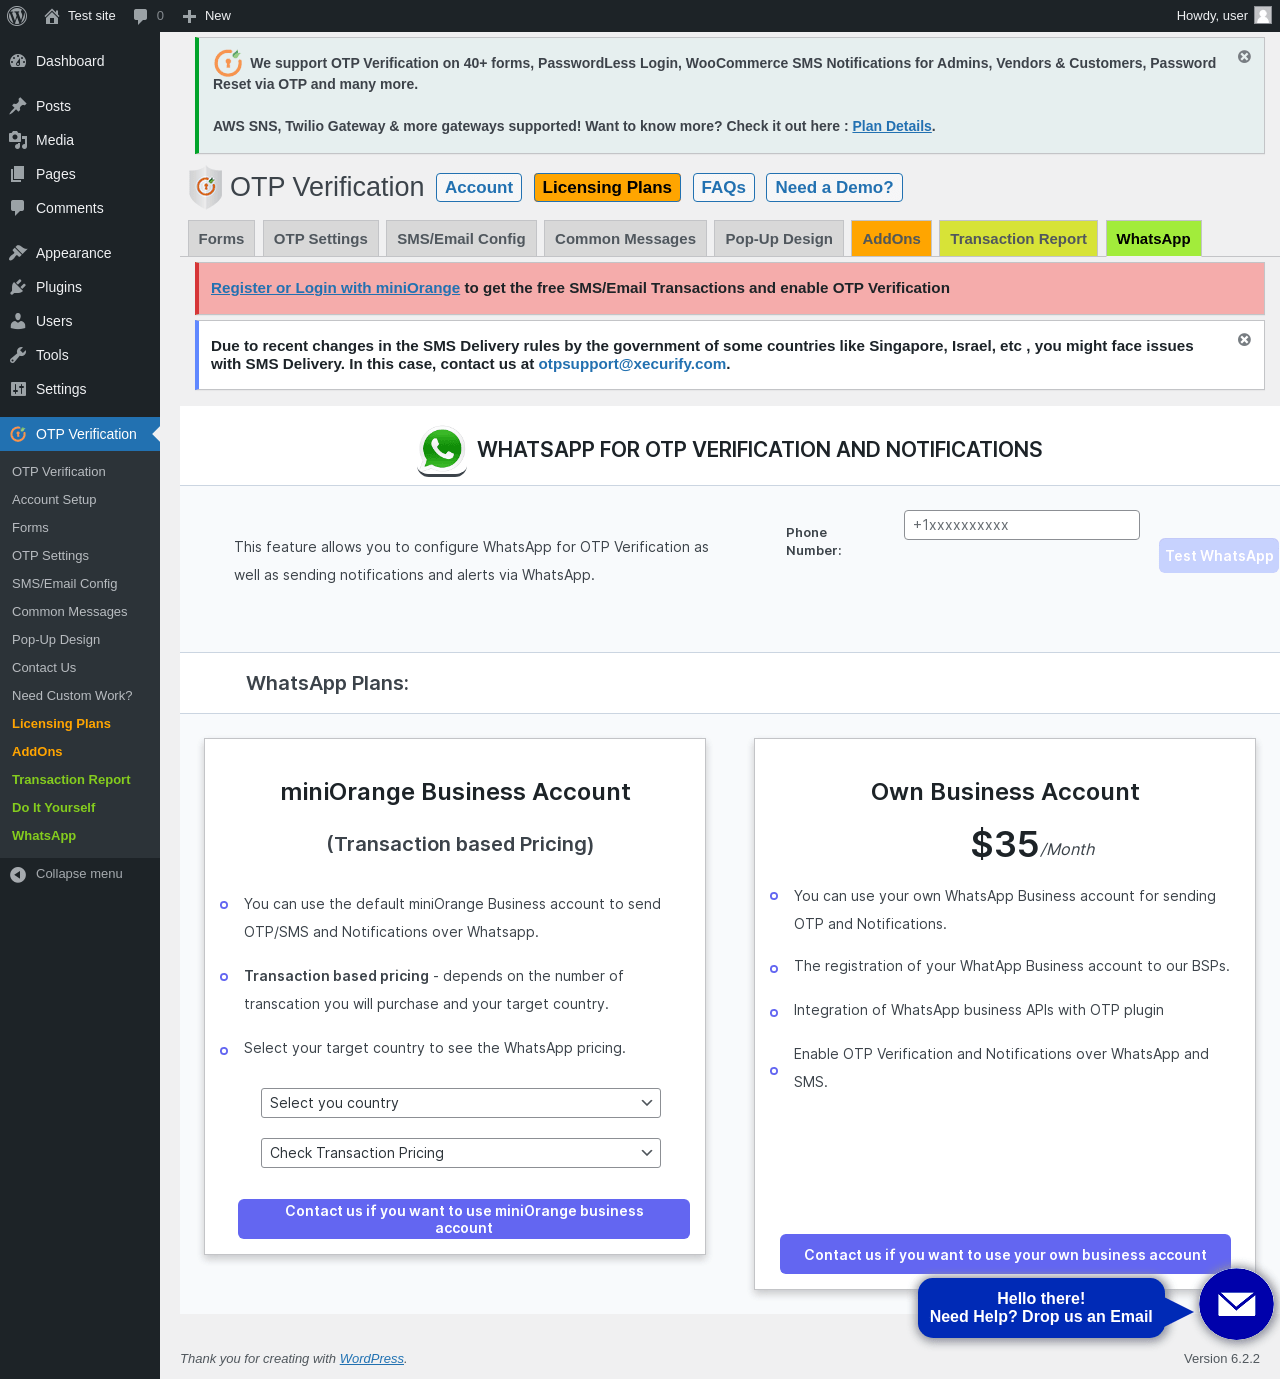Click the New plus icon in the admin bar

click(189, 16)
